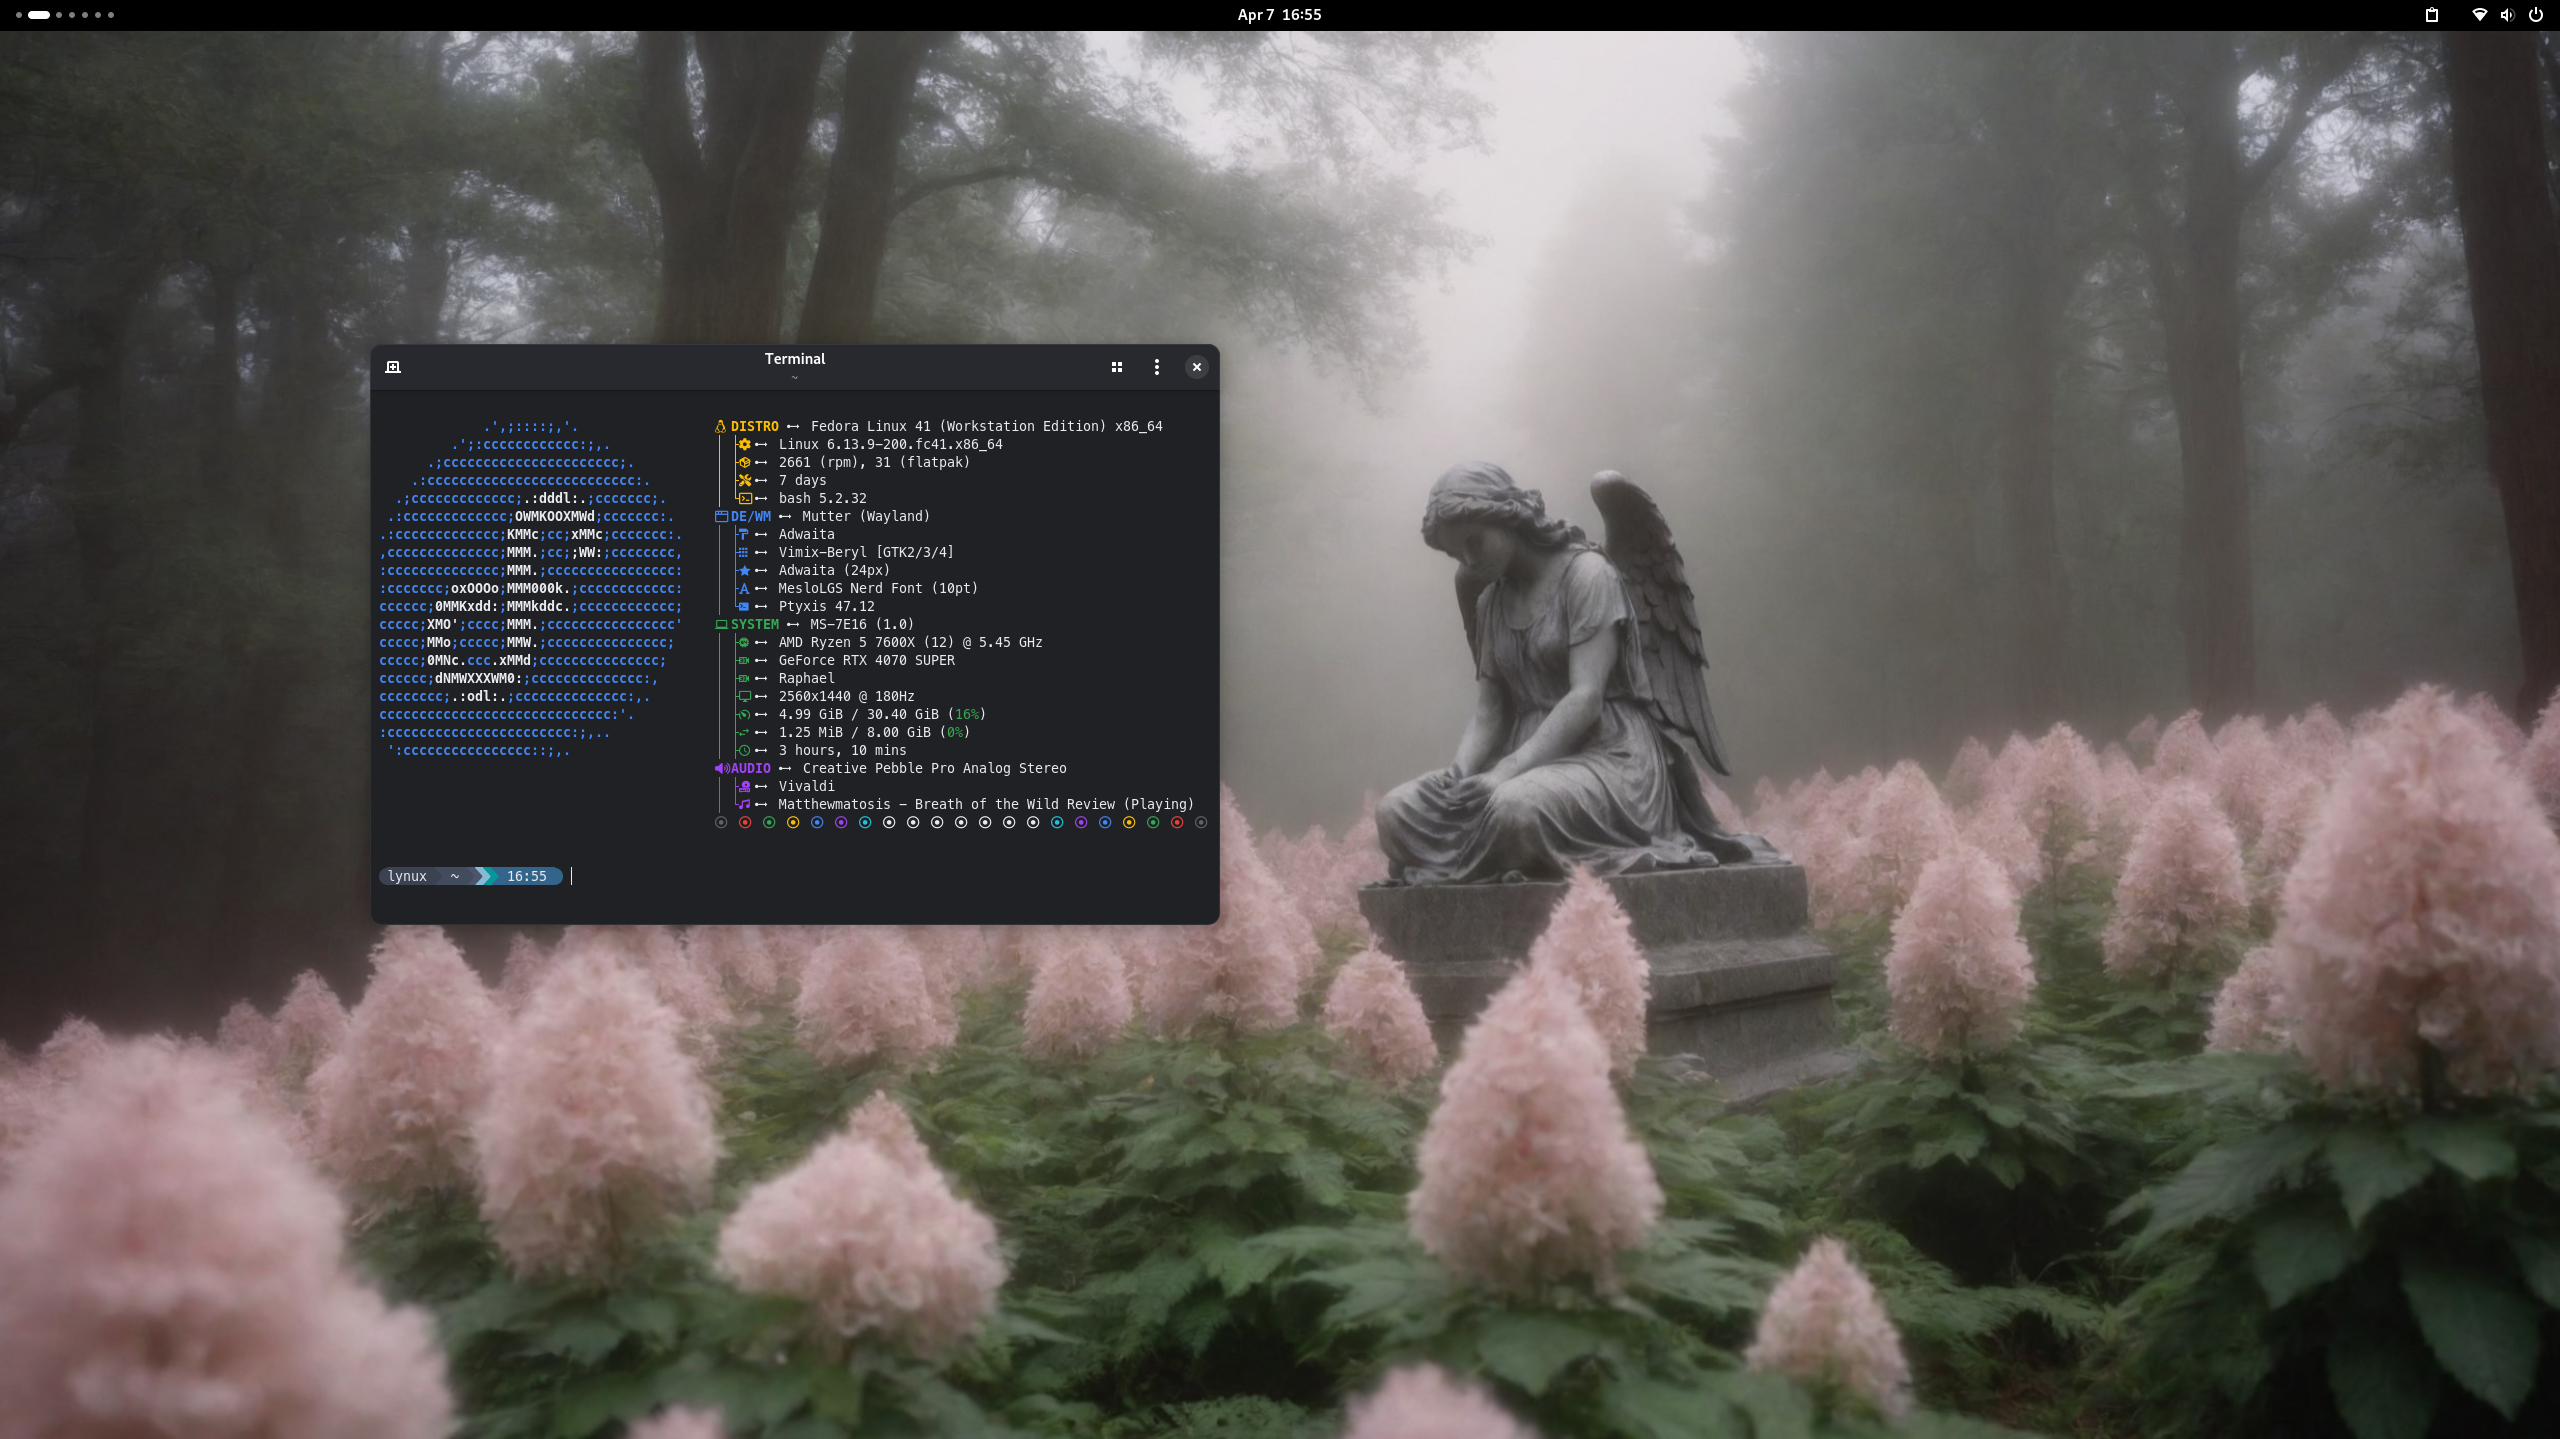Click the DISTRO label in the terminal output

(754, 426)
